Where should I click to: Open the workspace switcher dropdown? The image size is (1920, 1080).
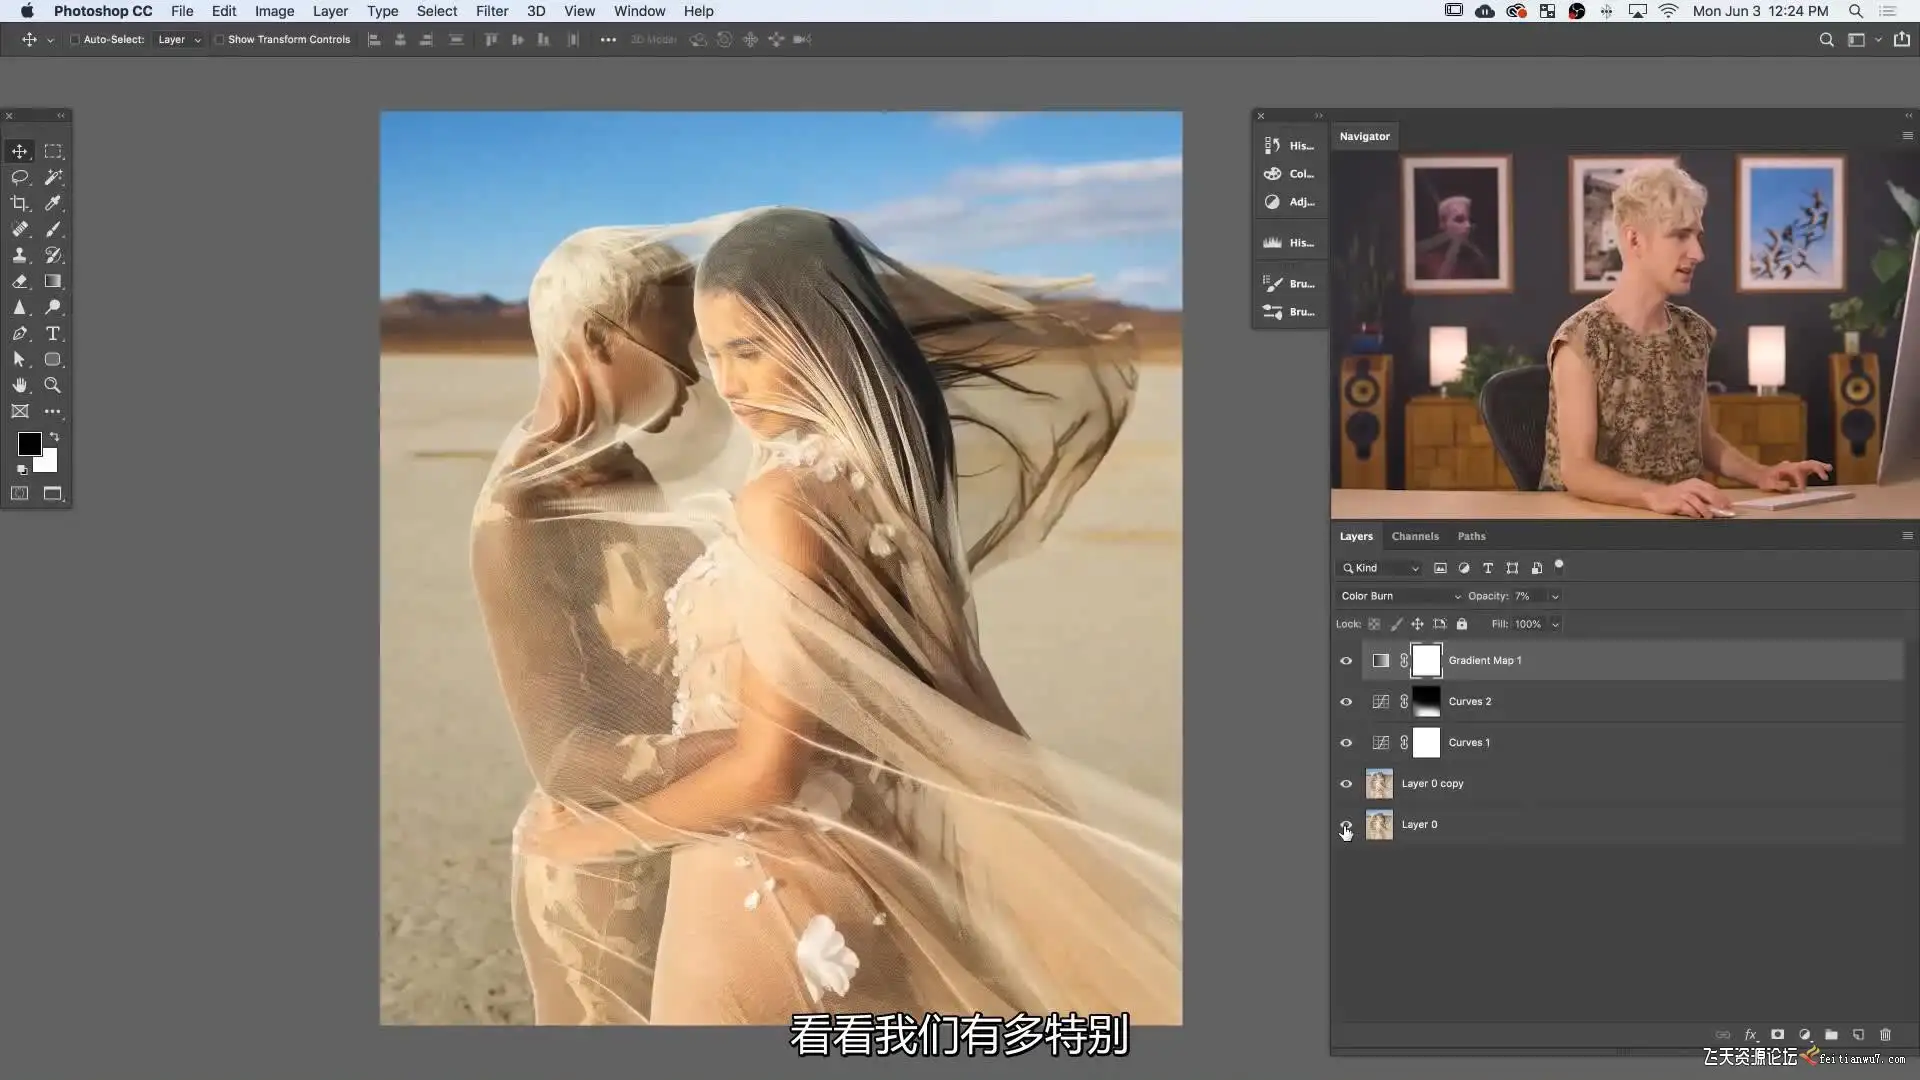pos(1863,40)
